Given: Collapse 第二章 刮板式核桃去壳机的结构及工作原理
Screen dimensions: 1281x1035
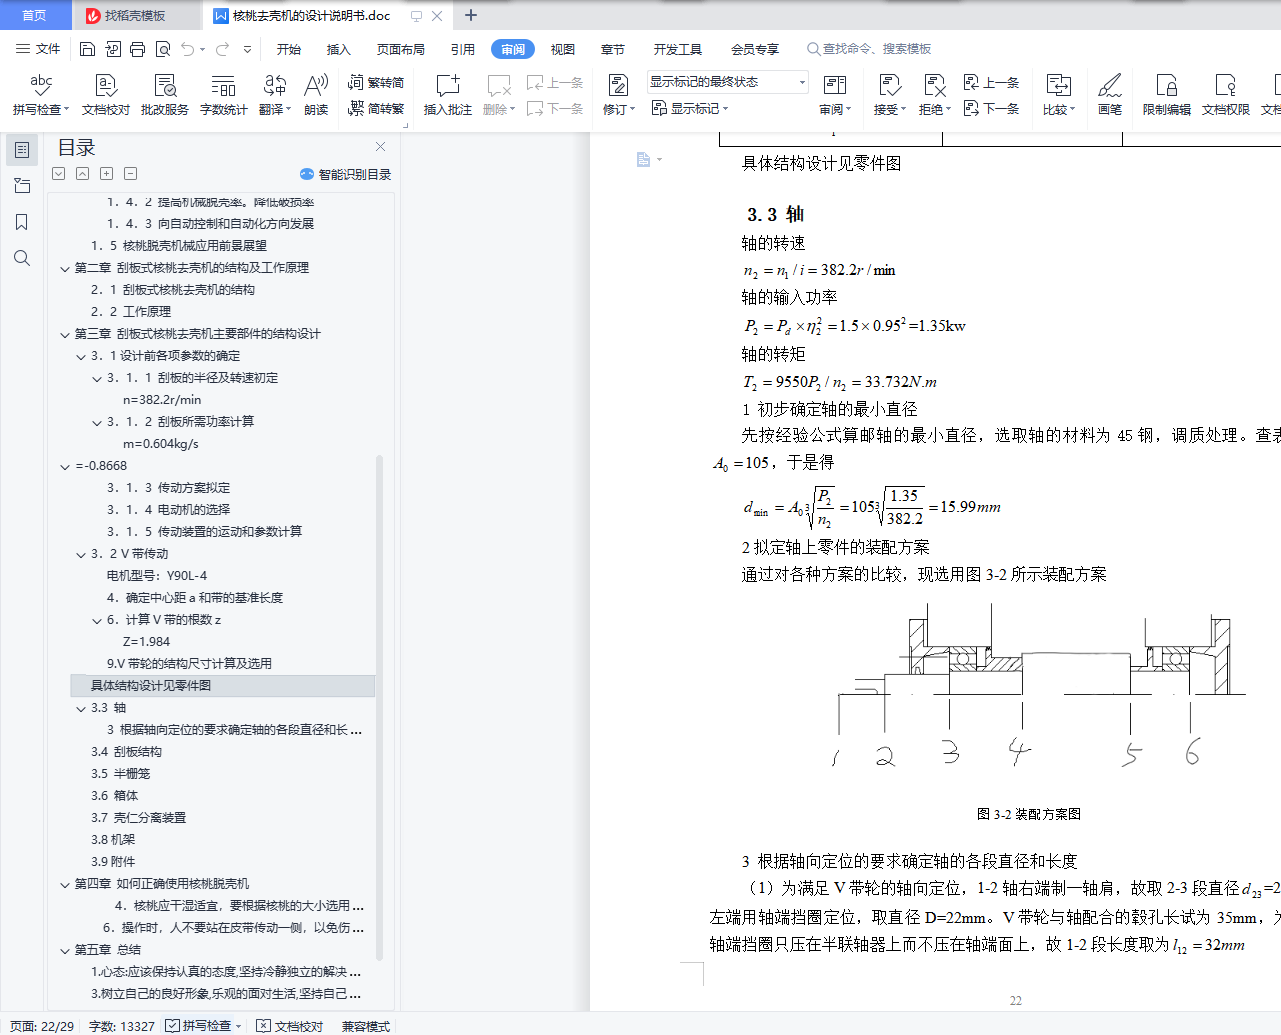Looking at the screenshot, I should (x=65, y=268).
